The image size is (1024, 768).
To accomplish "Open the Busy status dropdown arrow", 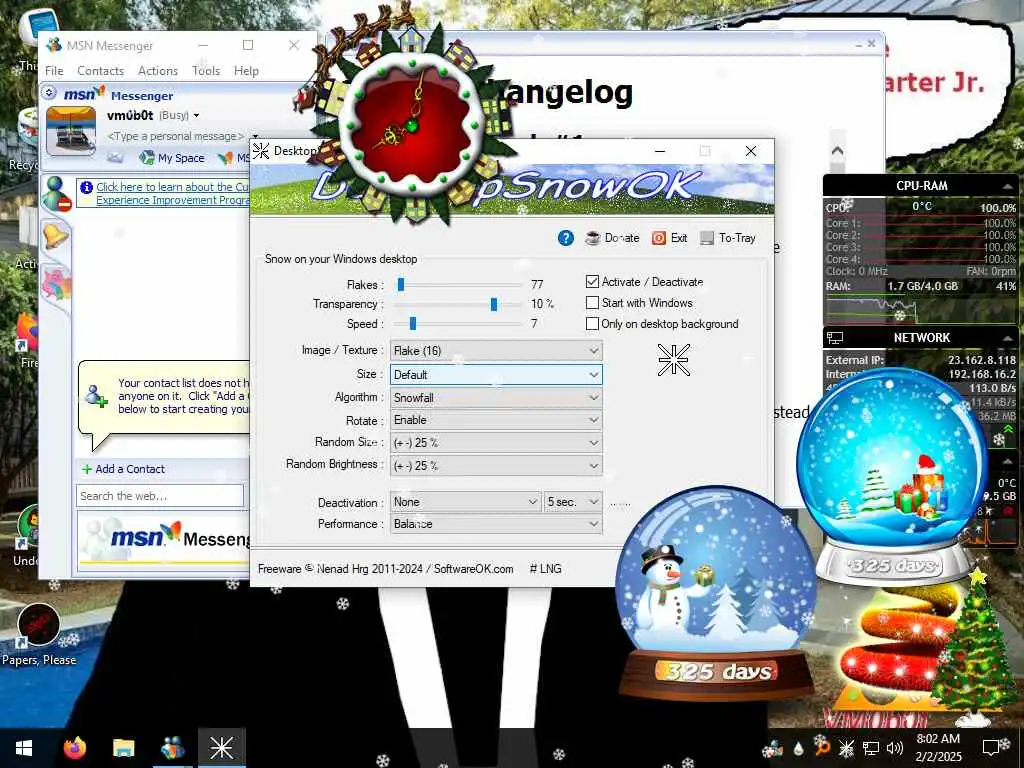I will click(x=197, y=116).
